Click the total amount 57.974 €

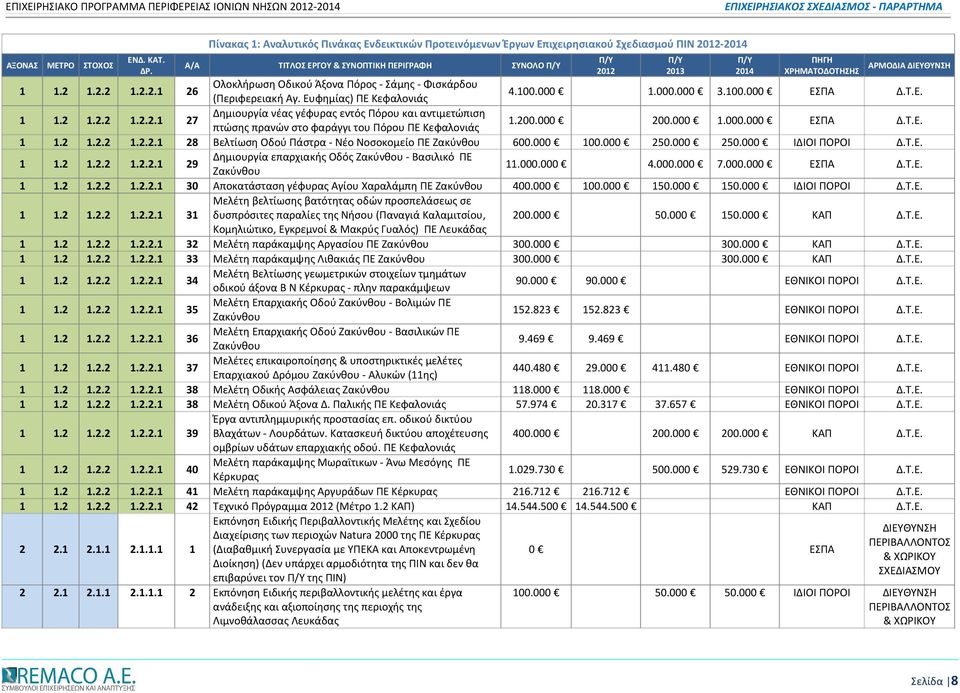click(536, 405)
